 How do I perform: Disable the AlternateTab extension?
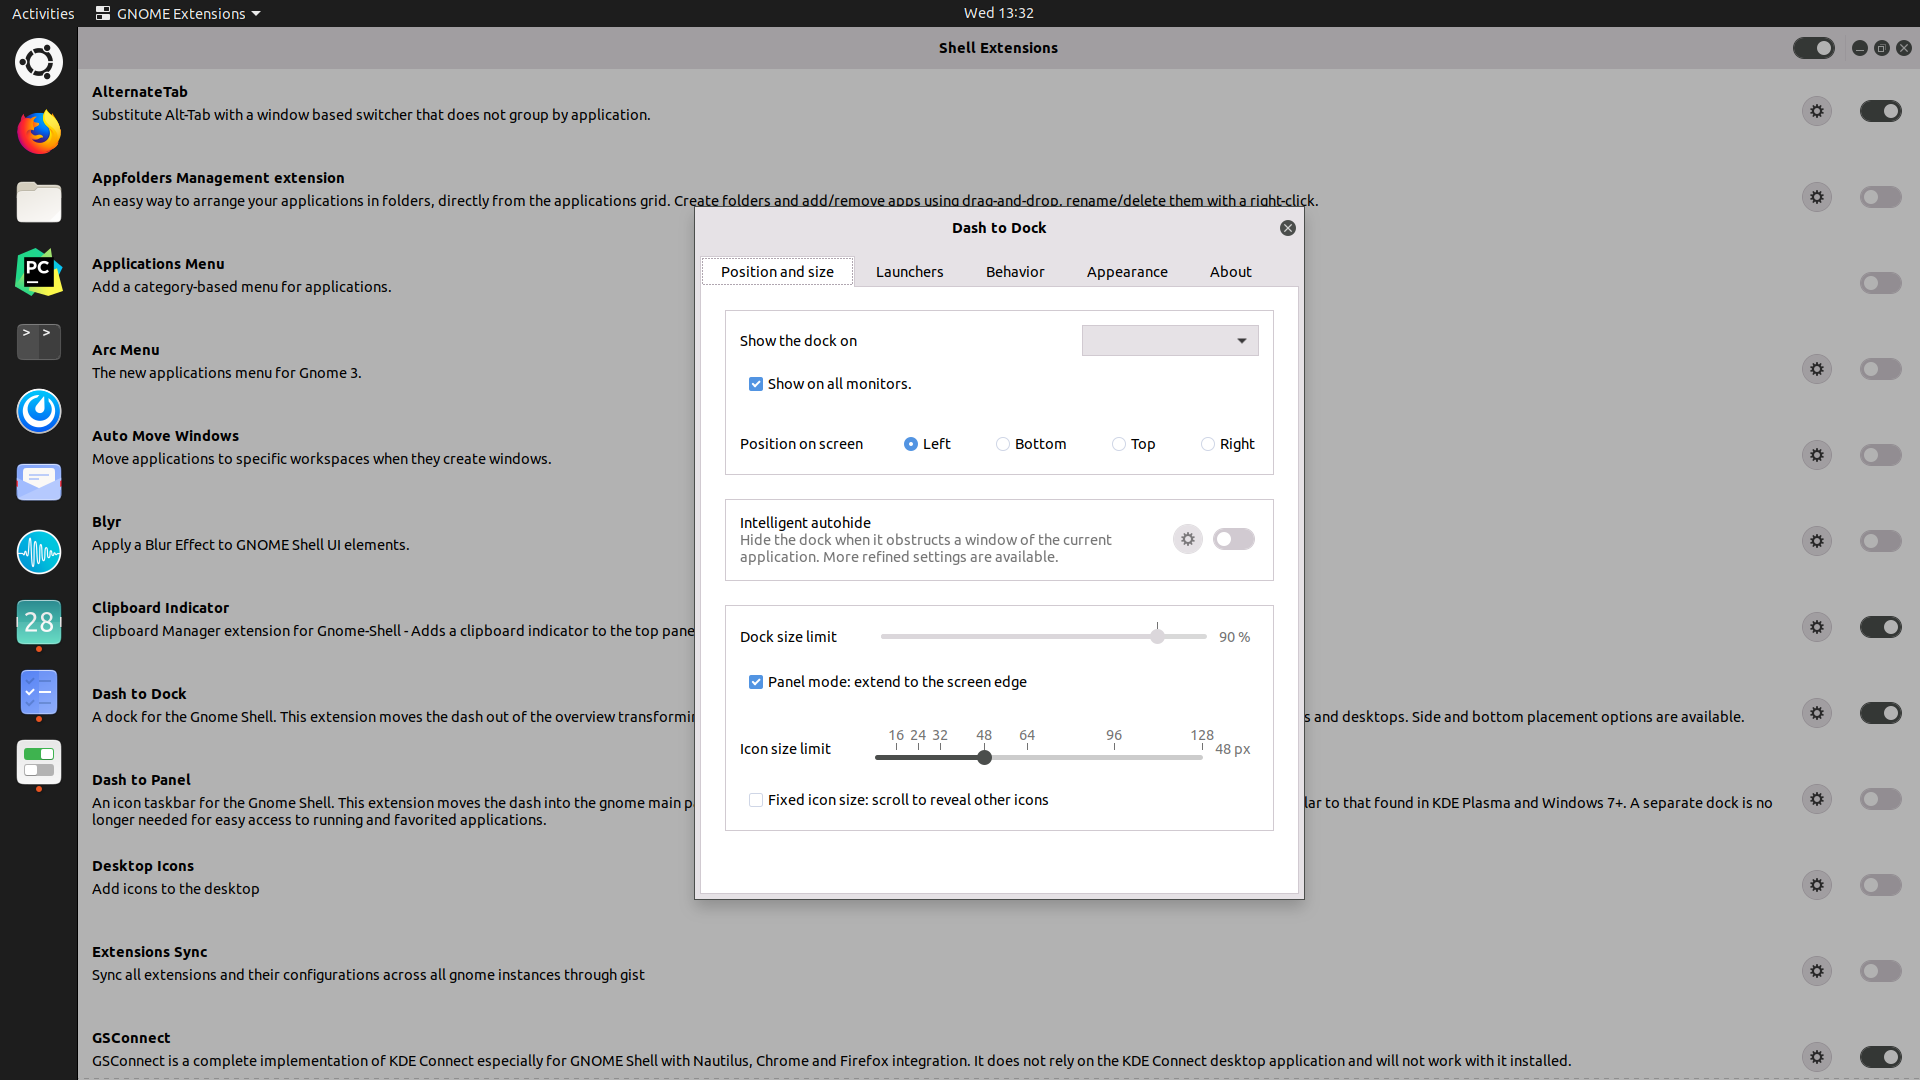pos(1880,111)
